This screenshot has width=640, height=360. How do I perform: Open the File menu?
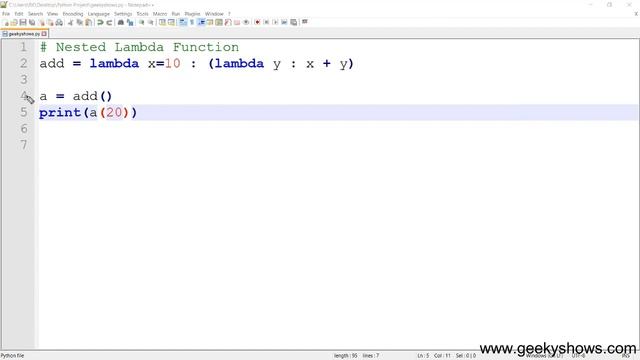click(6, 14)
